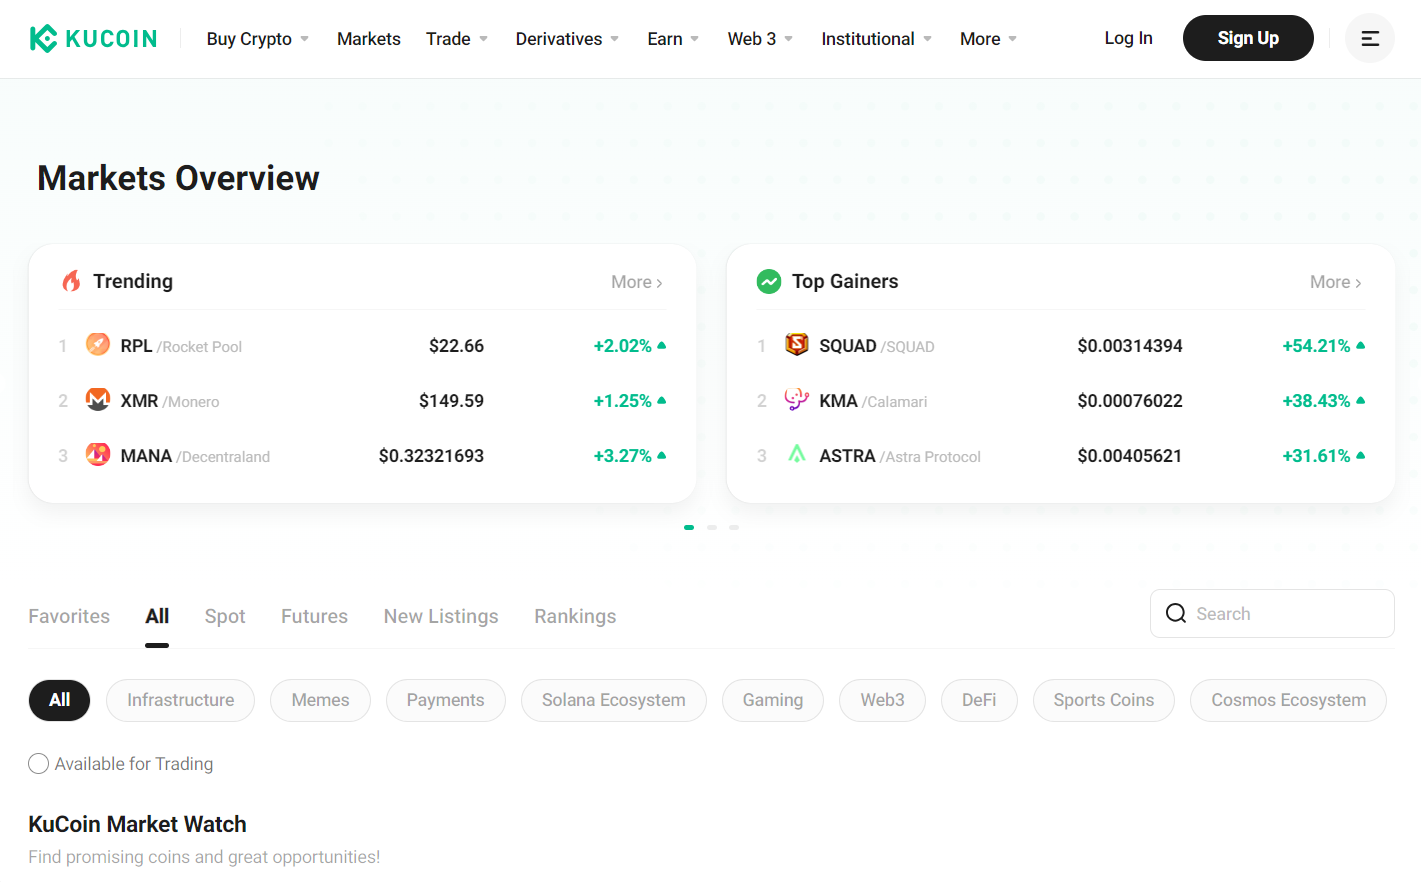1421x882 pixels.
Task: Click the SQUAD coin icon
Action: pos(797,345)
